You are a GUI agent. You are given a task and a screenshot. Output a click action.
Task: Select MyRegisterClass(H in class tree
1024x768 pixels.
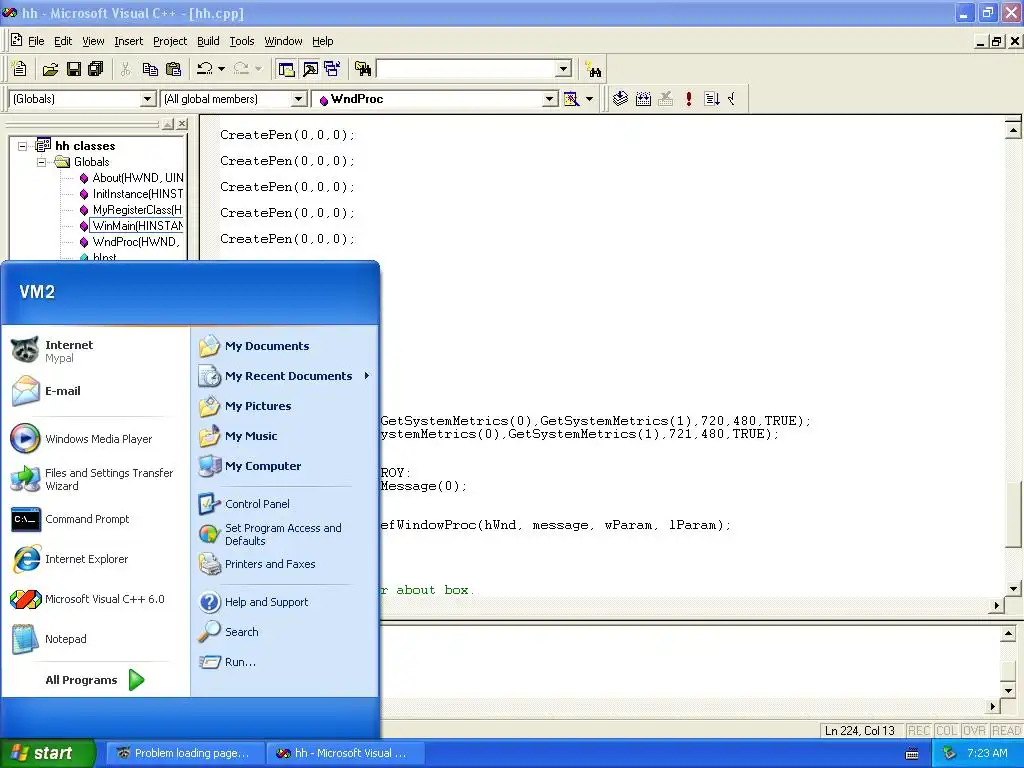137,210
